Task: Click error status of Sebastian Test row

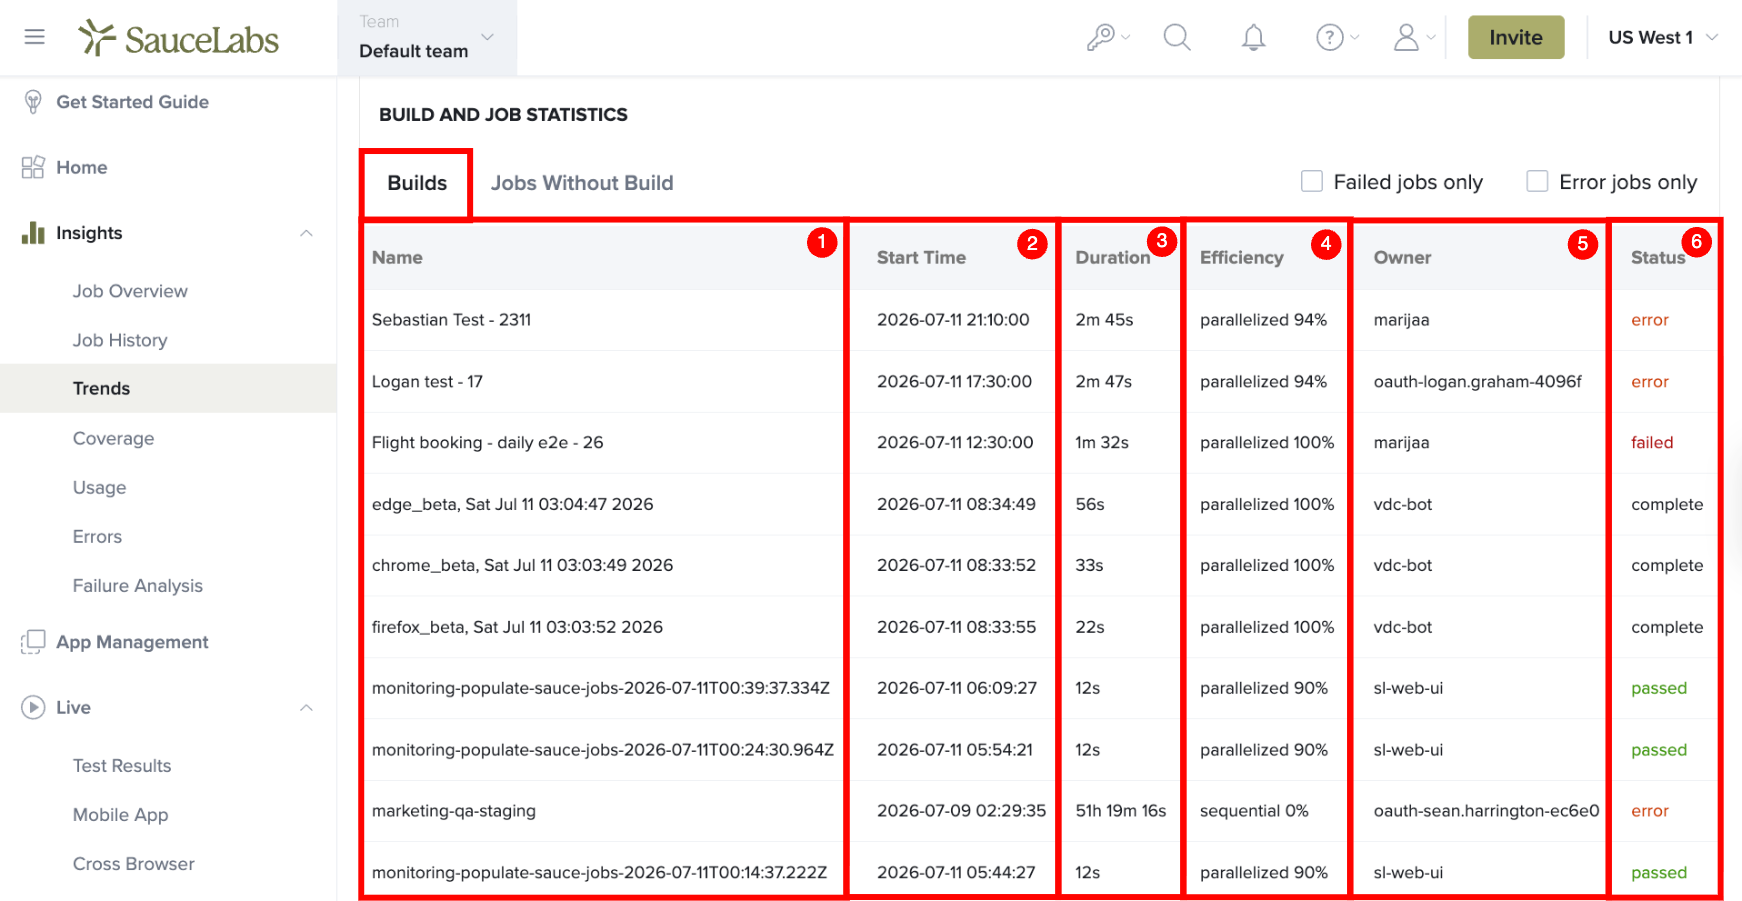Action: [x=1650, y=320]
